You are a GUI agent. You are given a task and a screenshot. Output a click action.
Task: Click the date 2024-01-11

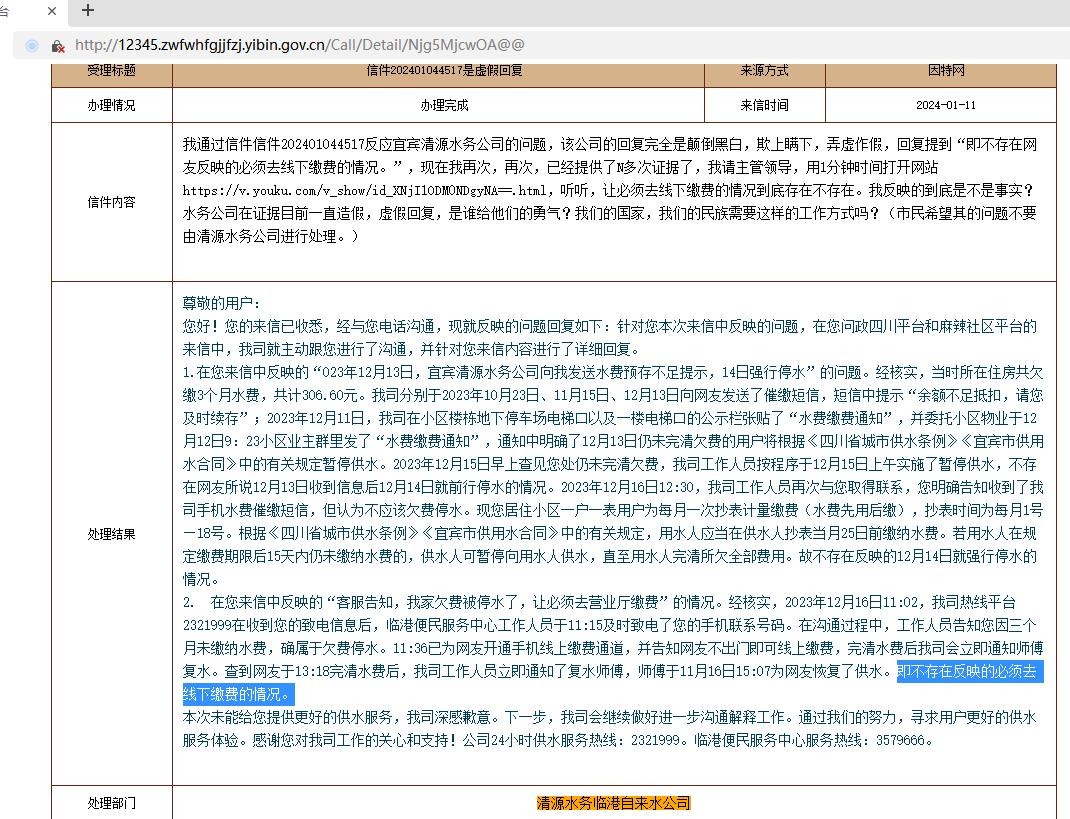pos(945,105)
